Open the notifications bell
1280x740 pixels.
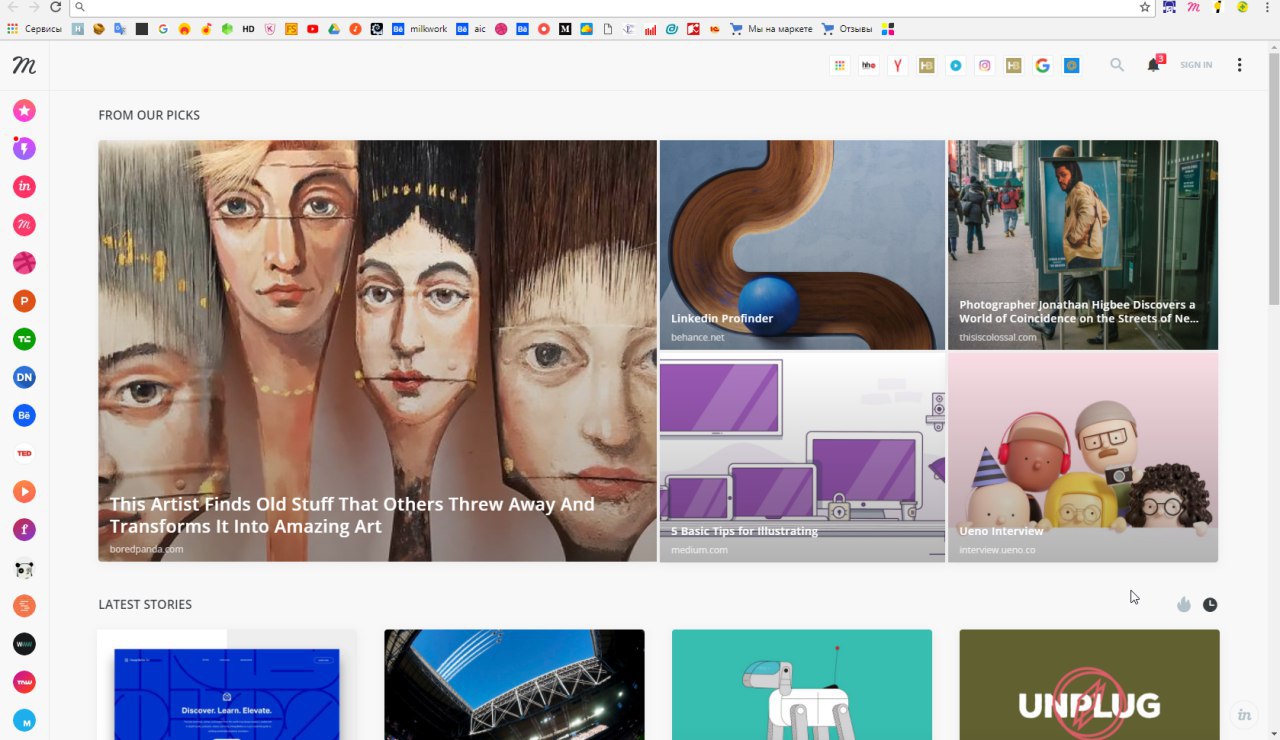pyautogui.click(x=1153, y=65)
